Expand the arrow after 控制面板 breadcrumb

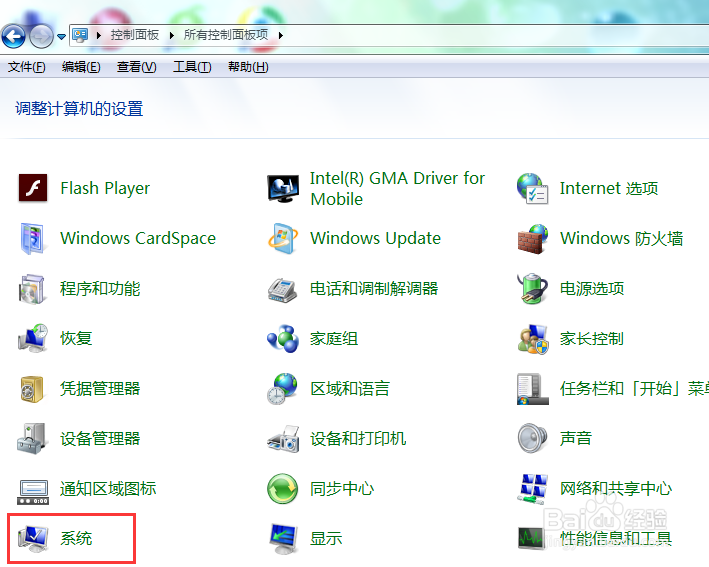pyautogui.click(x=171, y=35)
